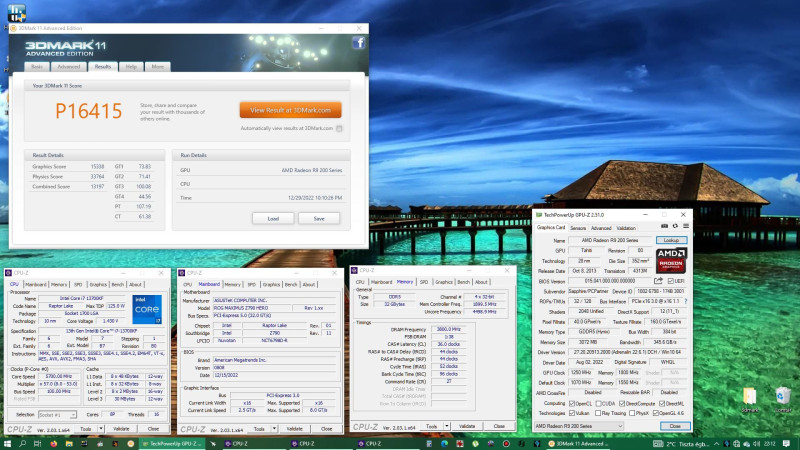Switch to 3DMark Advanced tab
The height and width of the screenshot is (450, 800).
point(68,67)
